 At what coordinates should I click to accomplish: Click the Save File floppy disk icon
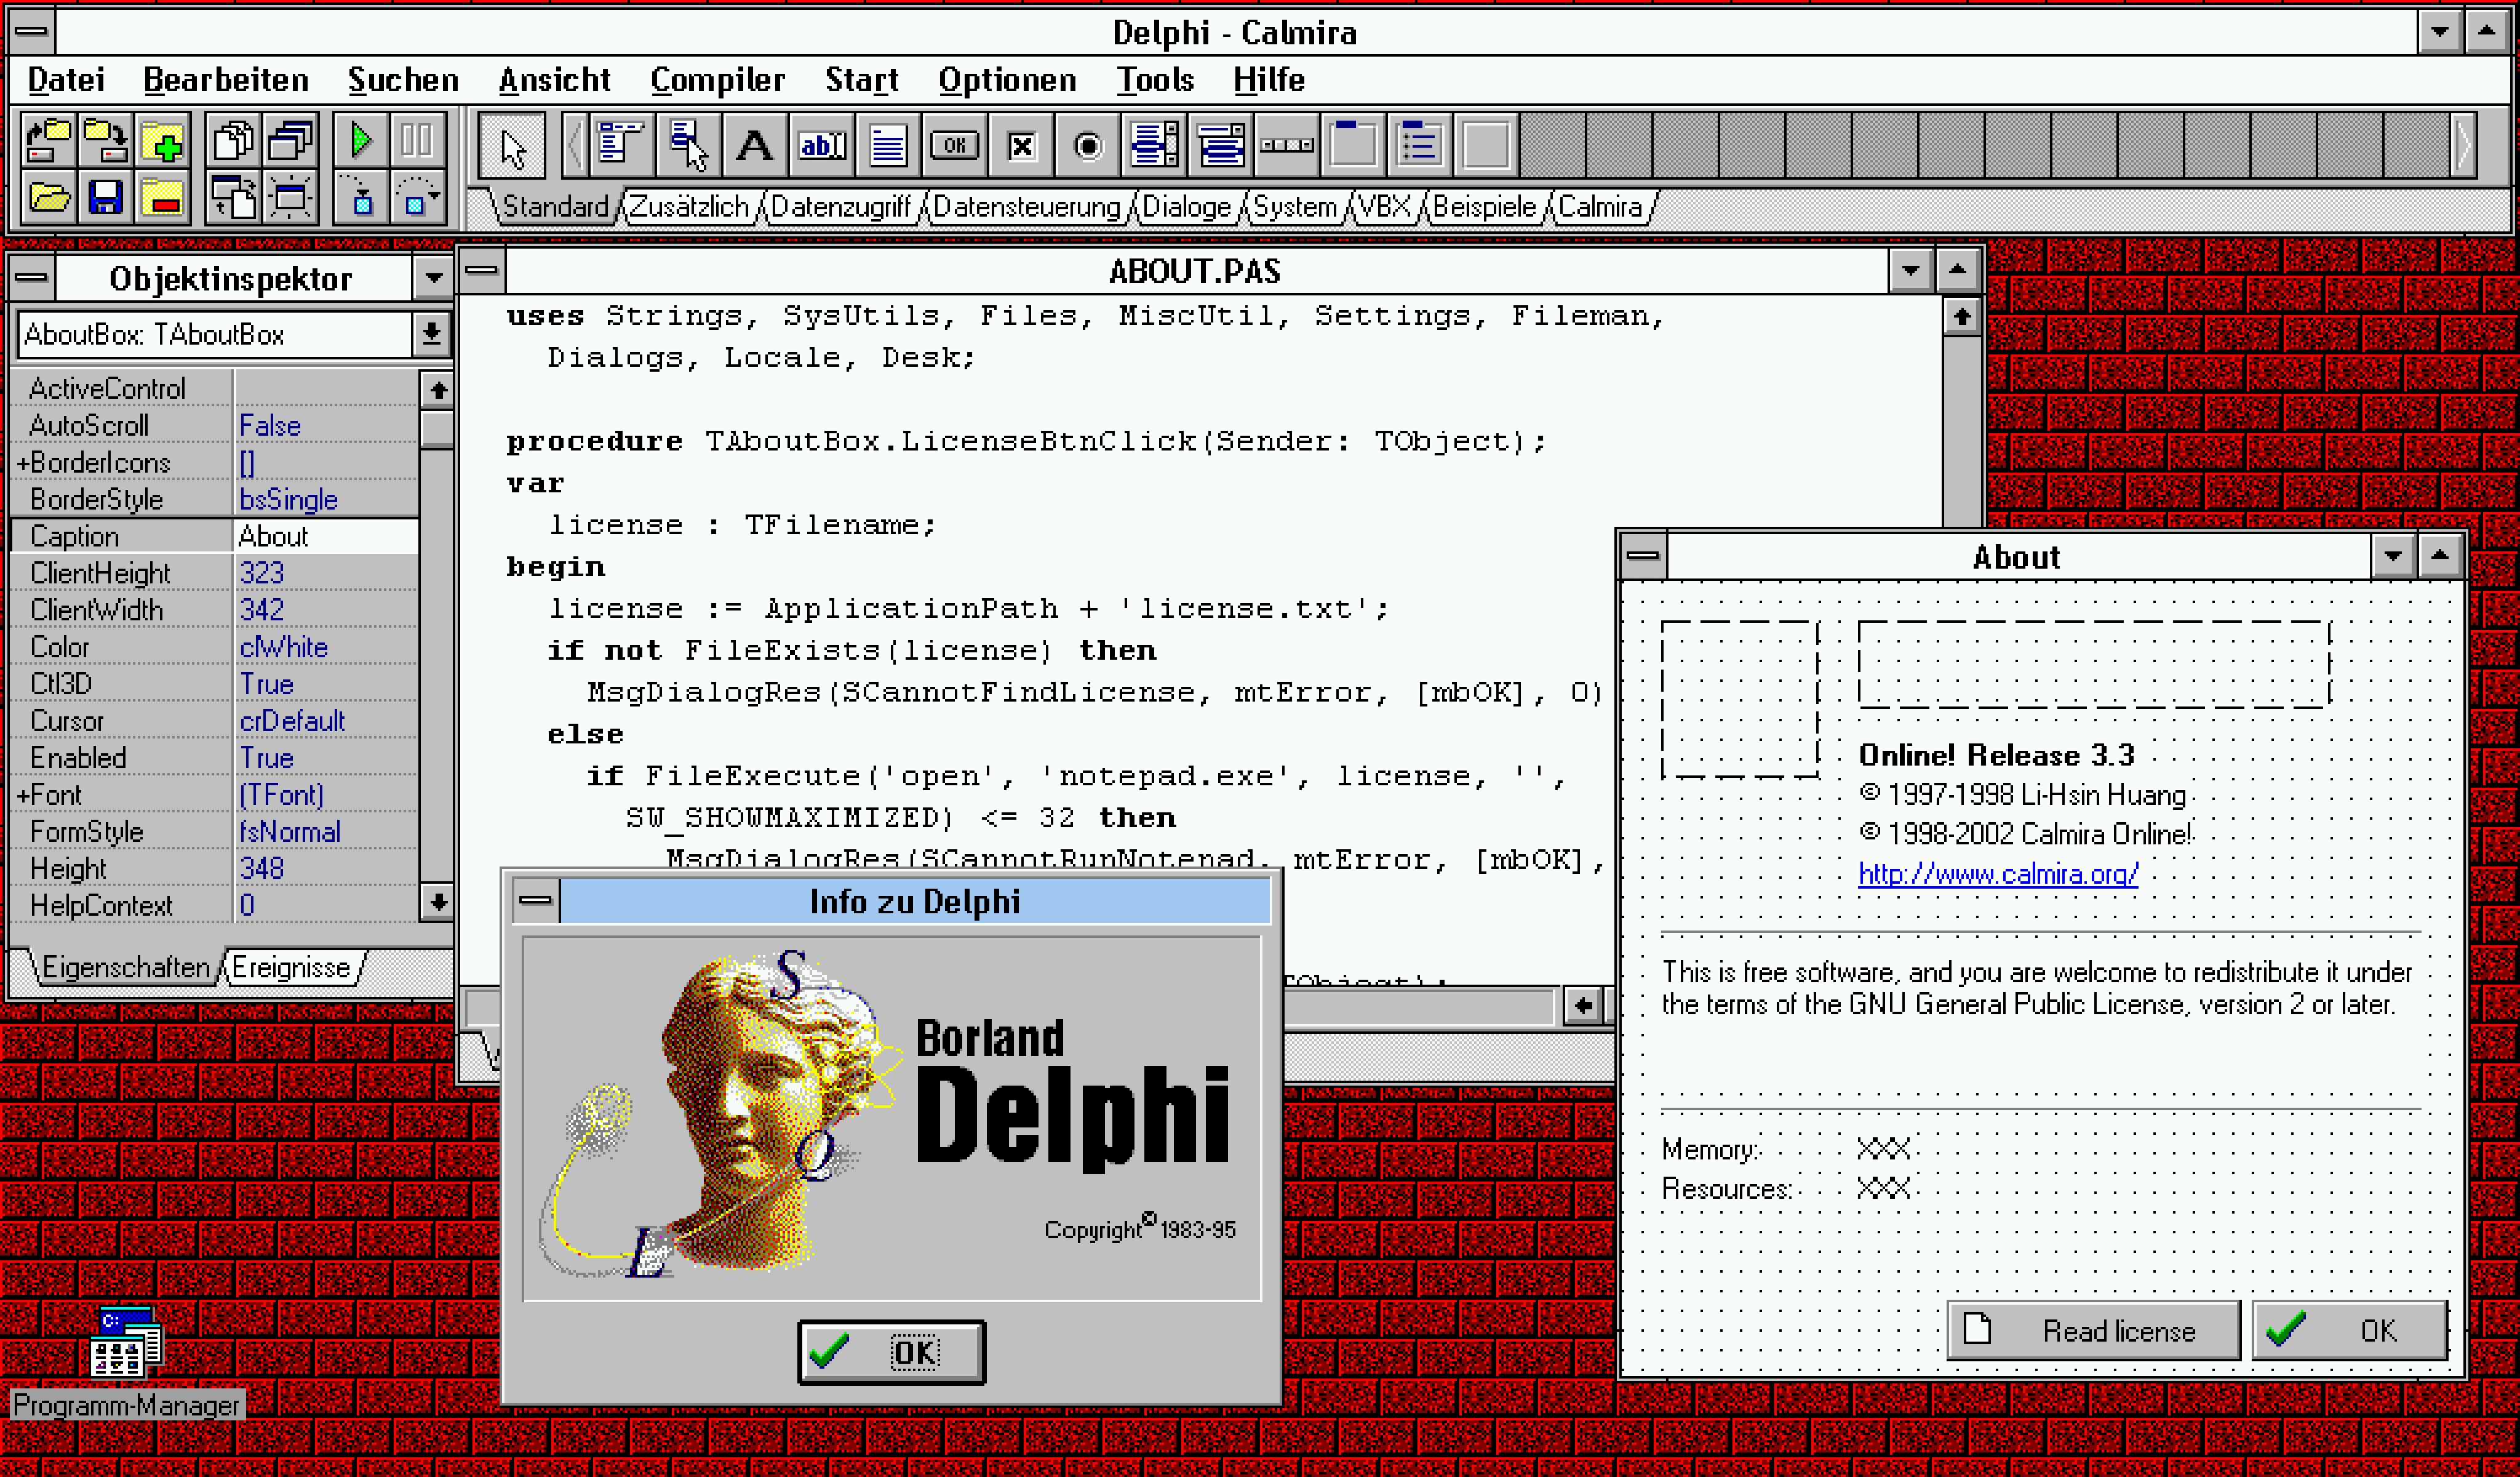tap(105, 197)
